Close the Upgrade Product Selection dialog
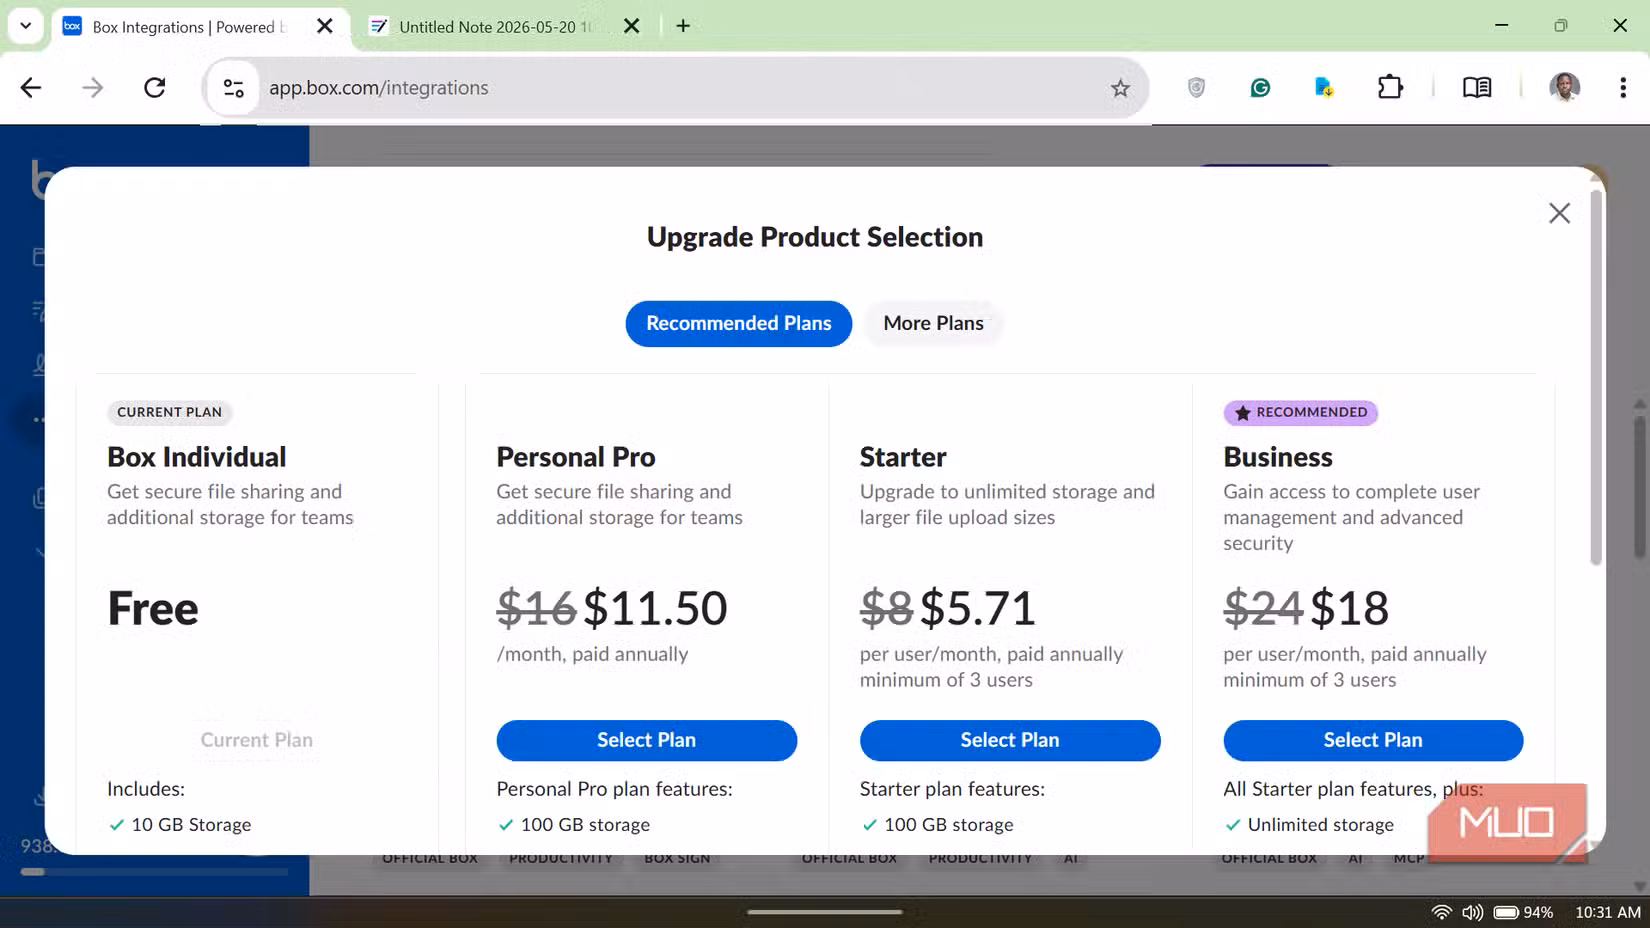Screen dimensions: 1650x928 tap(1559, 213)
